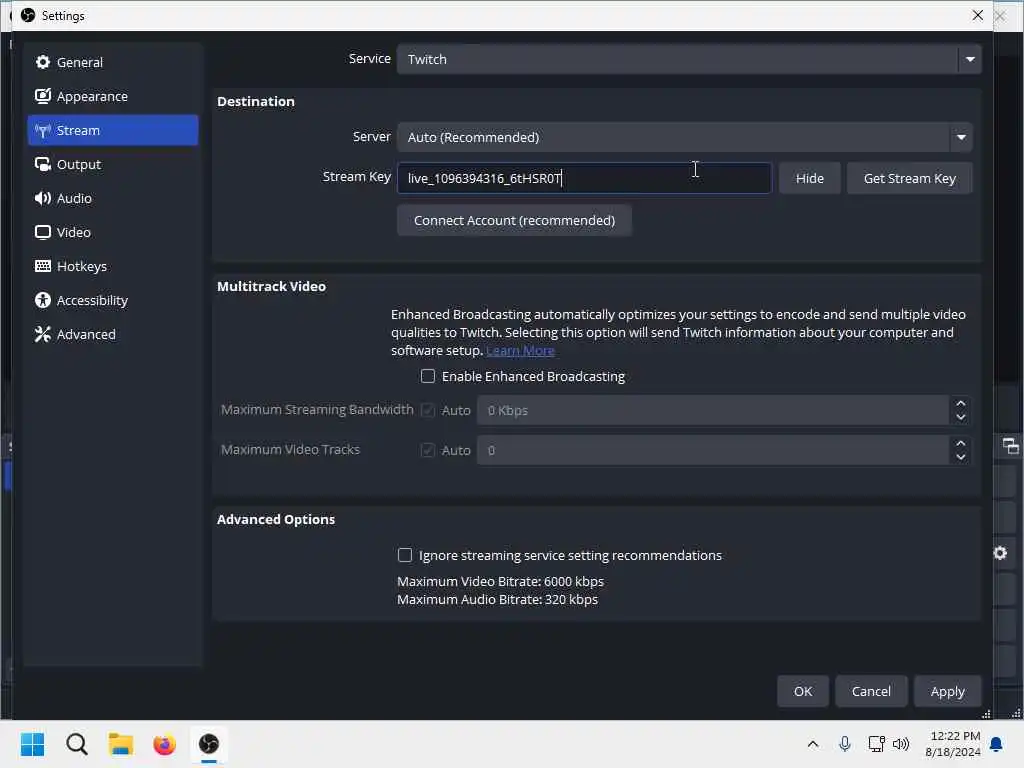
Task: Open the Windows Start menu
Action: (33, 744)
